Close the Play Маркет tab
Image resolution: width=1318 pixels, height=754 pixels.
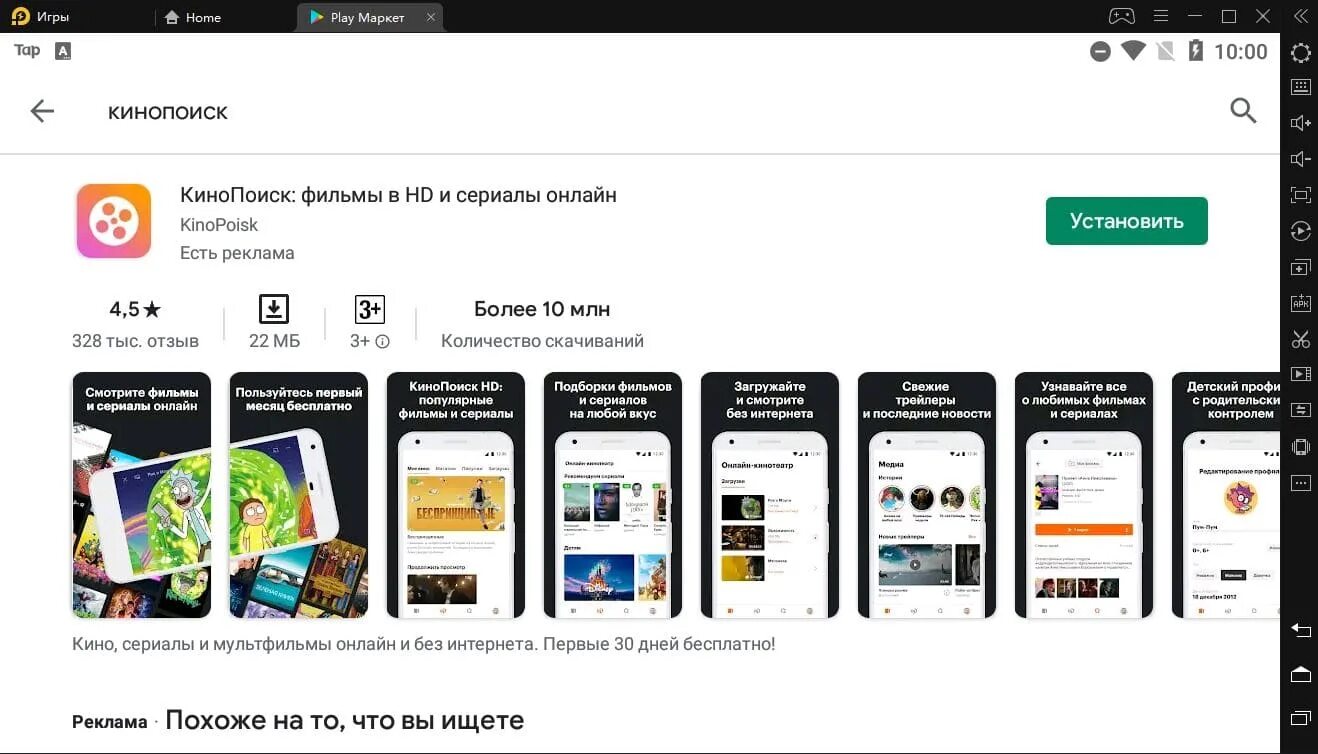pos(430,17)
